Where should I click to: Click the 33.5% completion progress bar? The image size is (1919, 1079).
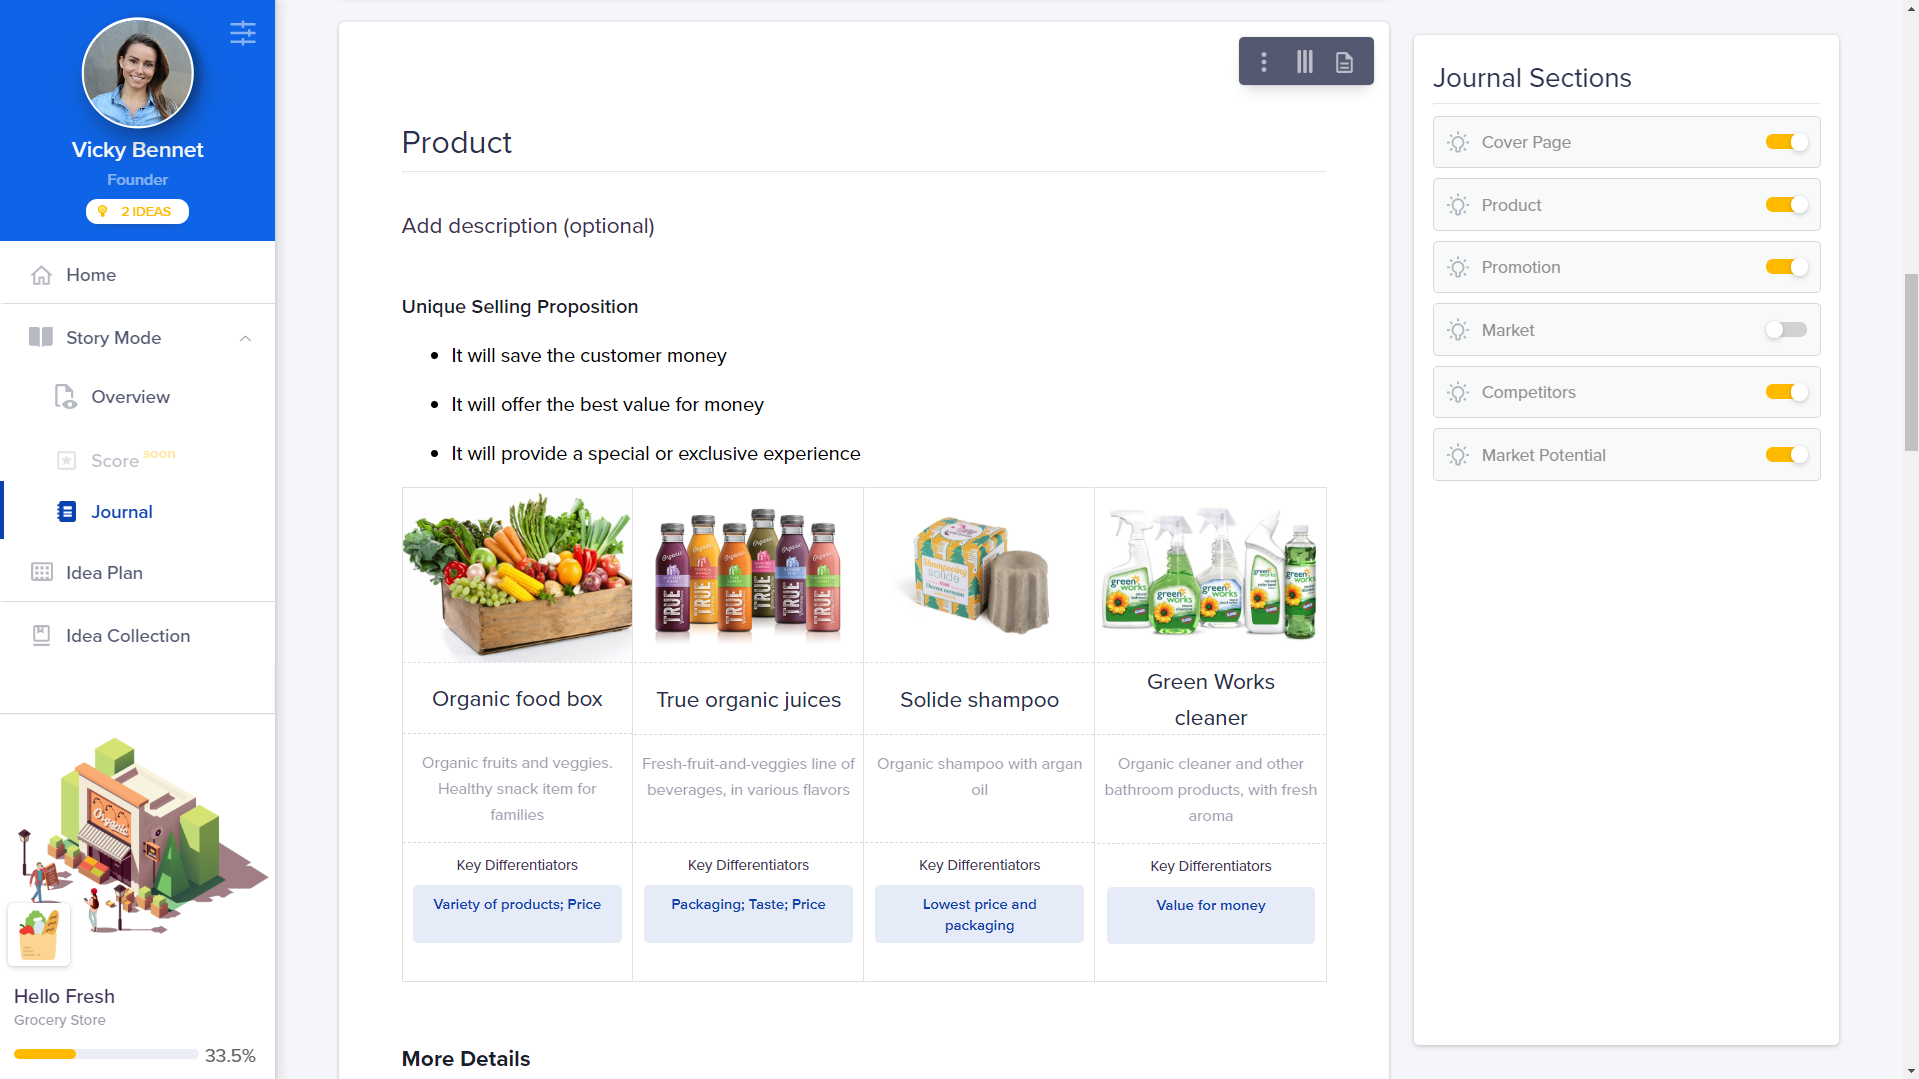(x=105, y=1054)
